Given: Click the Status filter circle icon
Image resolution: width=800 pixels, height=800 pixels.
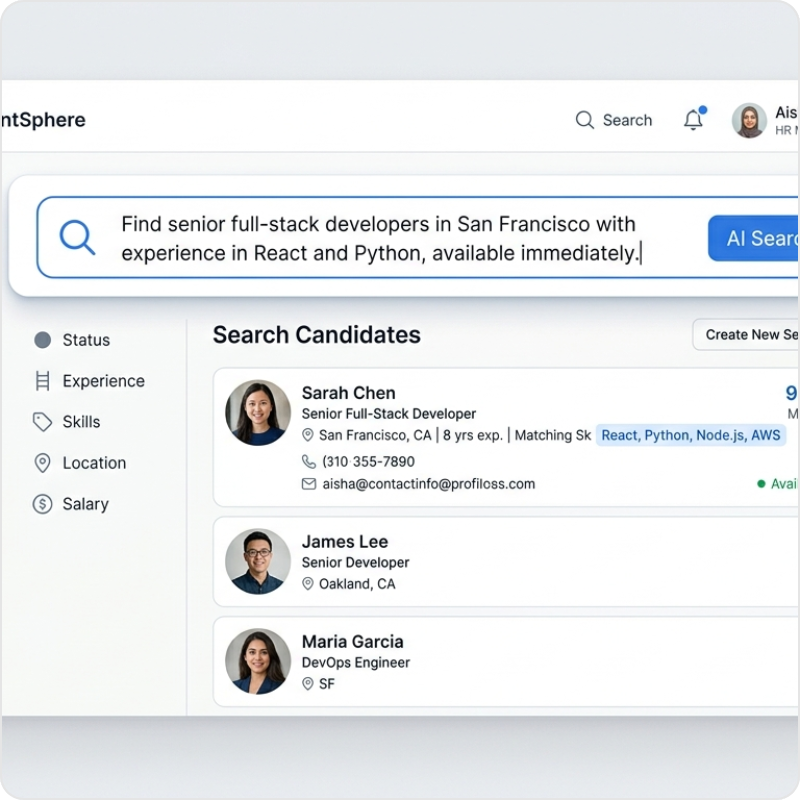Looking at the screenshot, I should 42,340.
